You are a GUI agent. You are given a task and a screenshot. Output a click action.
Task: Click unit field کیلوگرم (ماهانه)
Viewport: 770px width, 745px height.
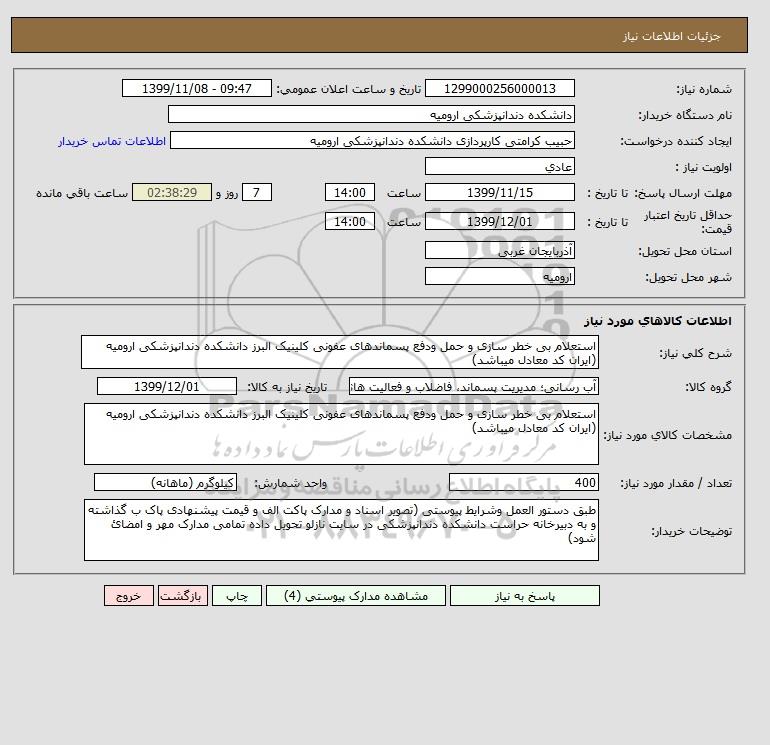click(x=165, y=483)
